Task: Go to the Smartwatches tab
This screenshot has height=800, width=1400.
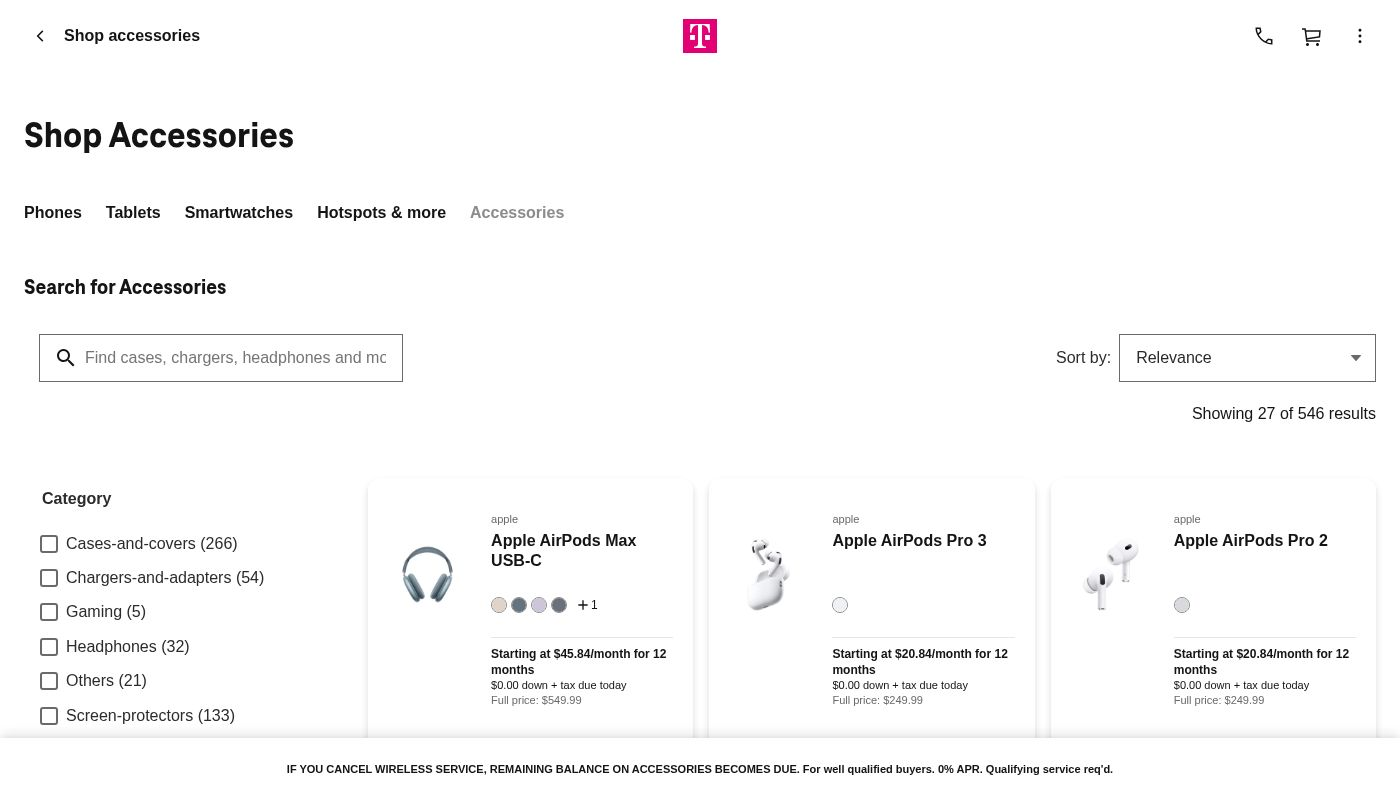Action: [239, 212]
